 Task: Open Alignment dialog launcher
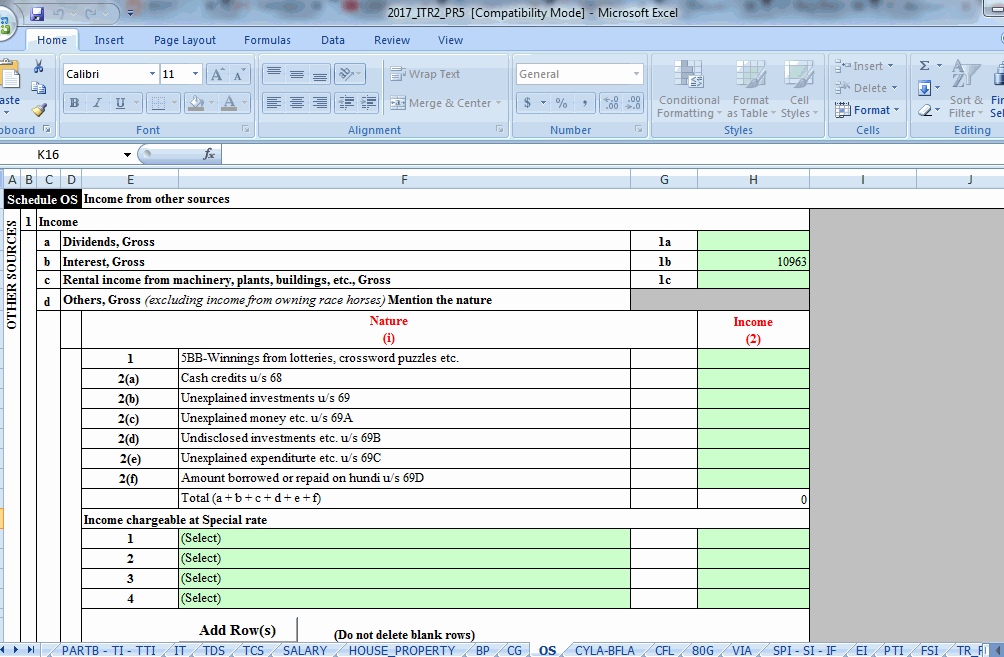click(499, 129)
